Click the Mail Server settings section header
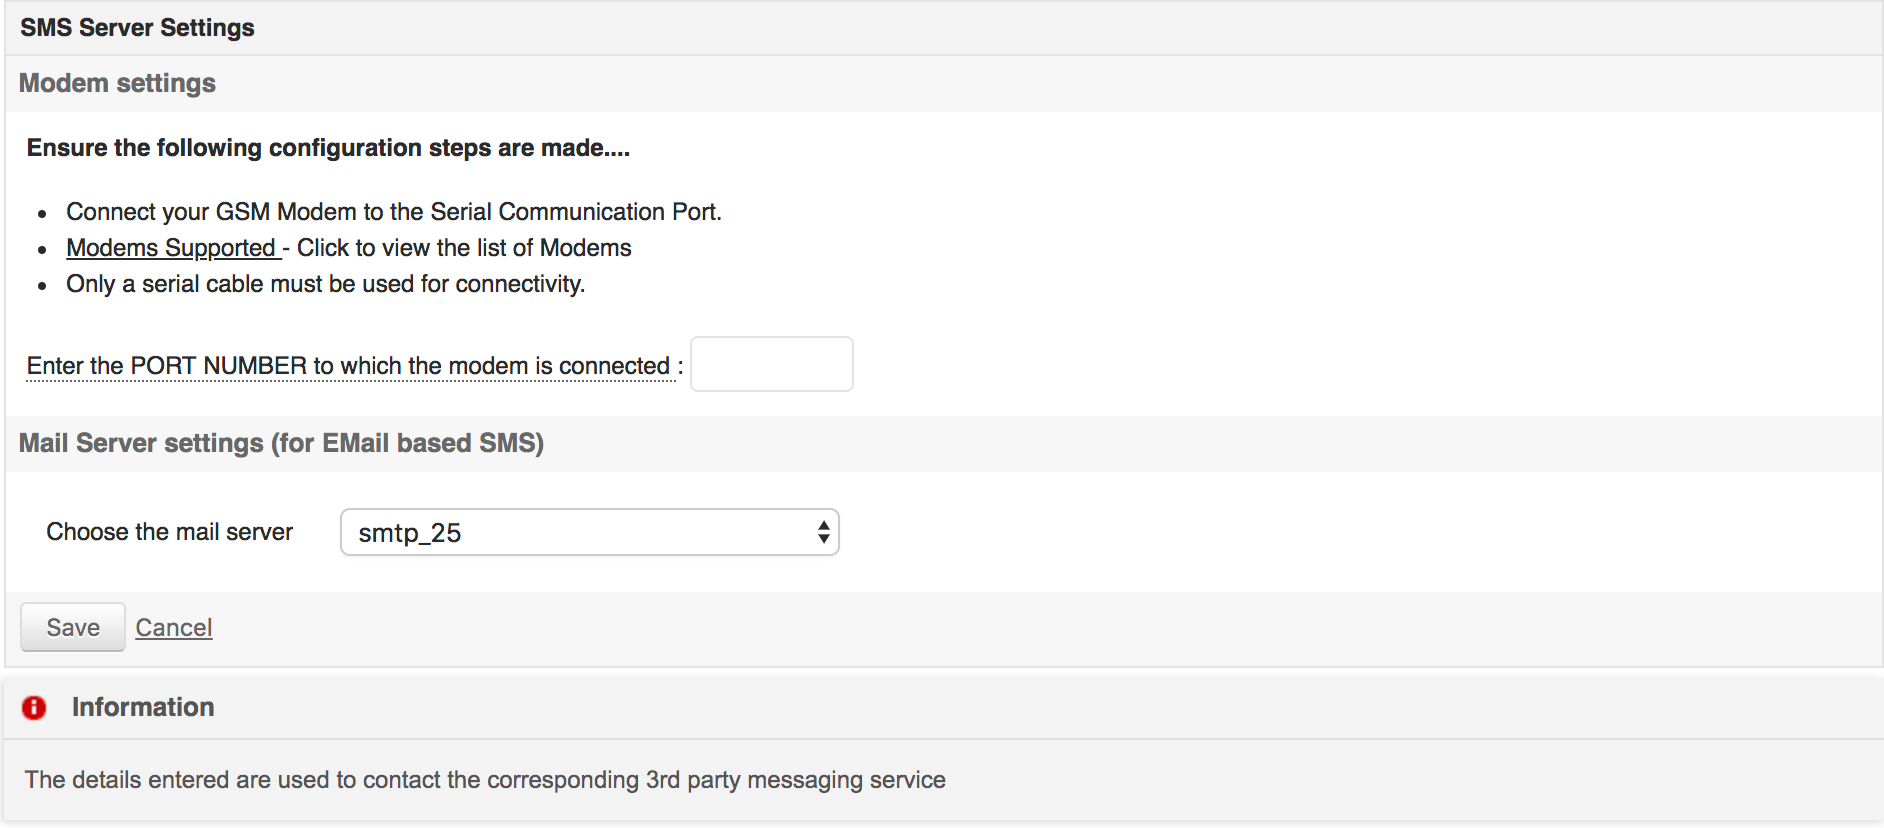Screen dimensions: 1884x828 click(281, 443)
